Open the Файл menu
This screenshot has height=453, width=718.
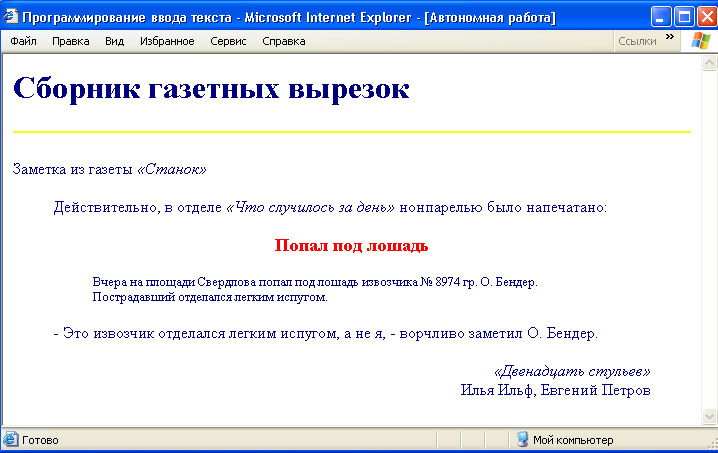click(x=23, y=41)
